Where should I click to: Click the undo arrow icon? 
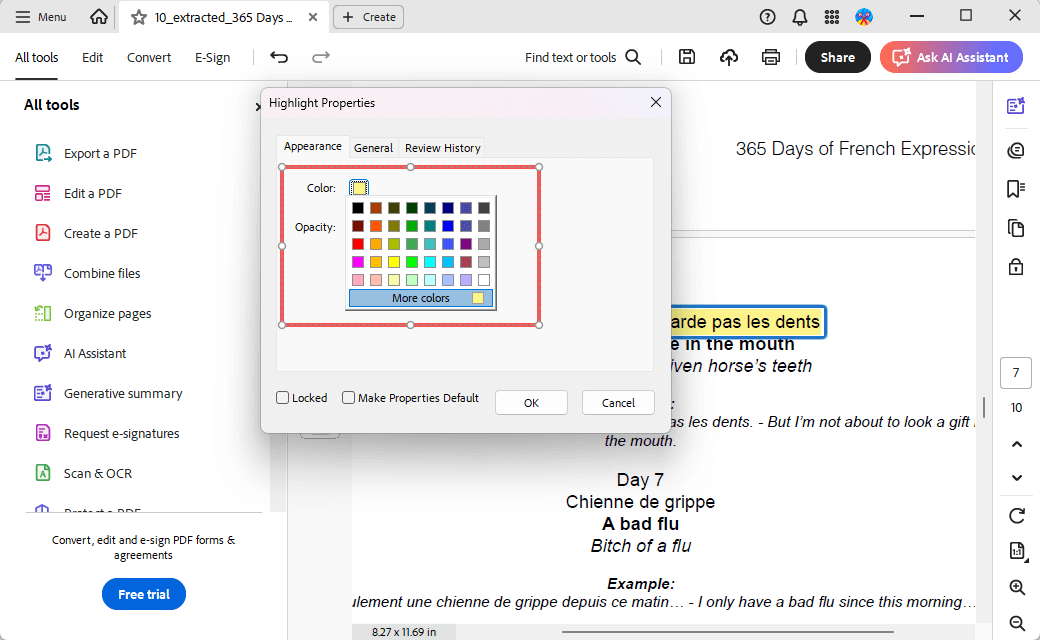pyautogui.click(x=279, y=57)
